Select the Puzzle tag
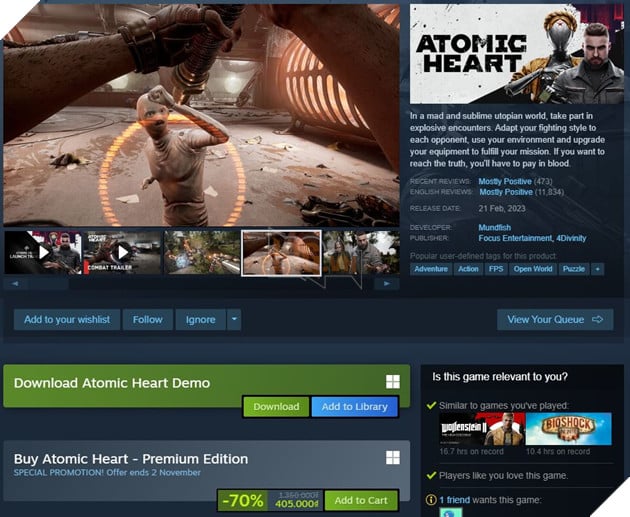Viewport: 630px width, 517px height. point(574,269)
